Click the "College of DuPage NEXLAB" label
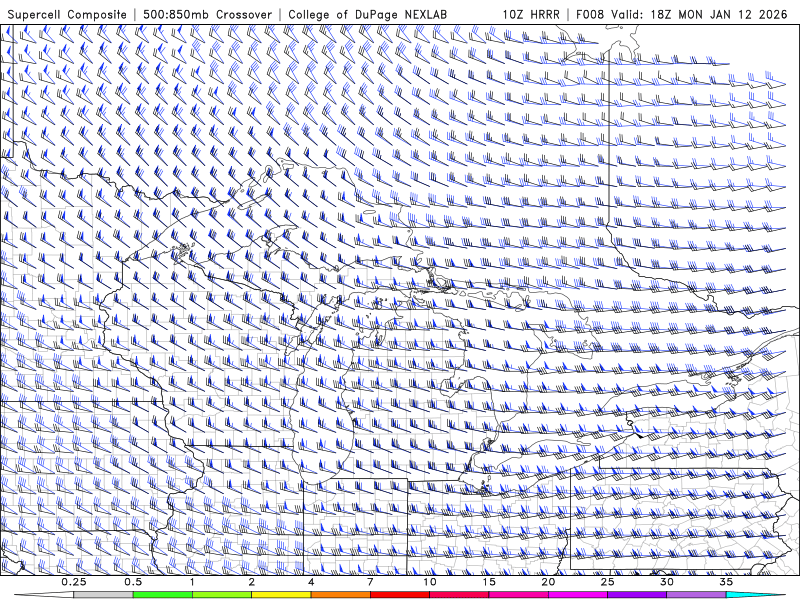 pos(367,14)
